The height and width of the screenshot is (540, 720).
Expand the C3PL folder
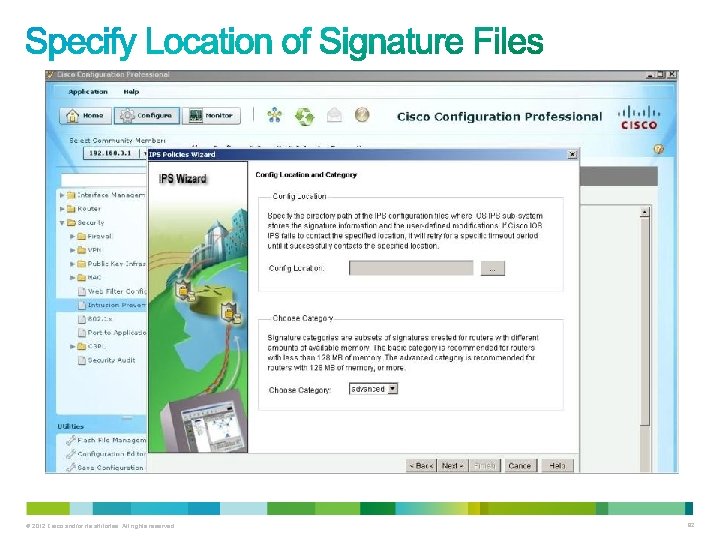(72, 346)
